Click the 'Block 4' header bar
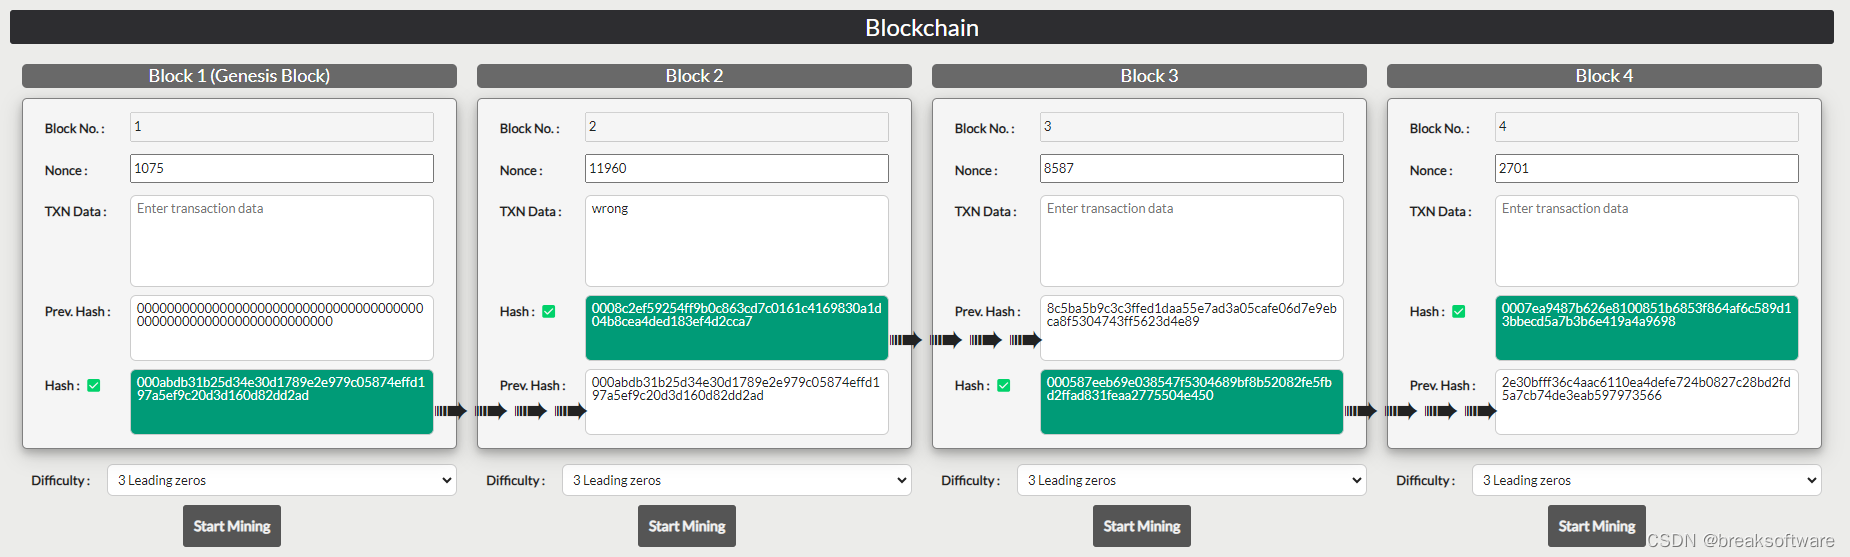Screen dimensions: 1850x557 (1604, 76)
